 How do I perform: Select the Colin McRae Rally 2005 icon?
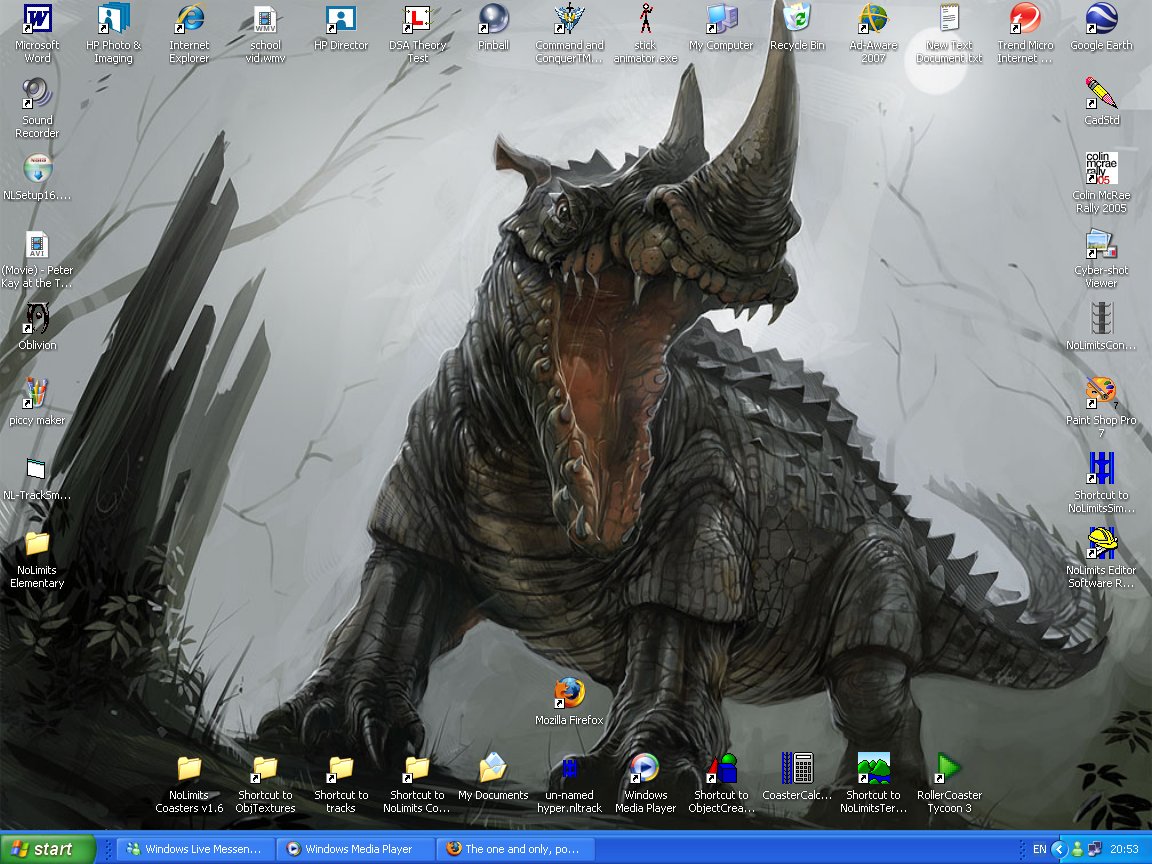point(1101,170)
